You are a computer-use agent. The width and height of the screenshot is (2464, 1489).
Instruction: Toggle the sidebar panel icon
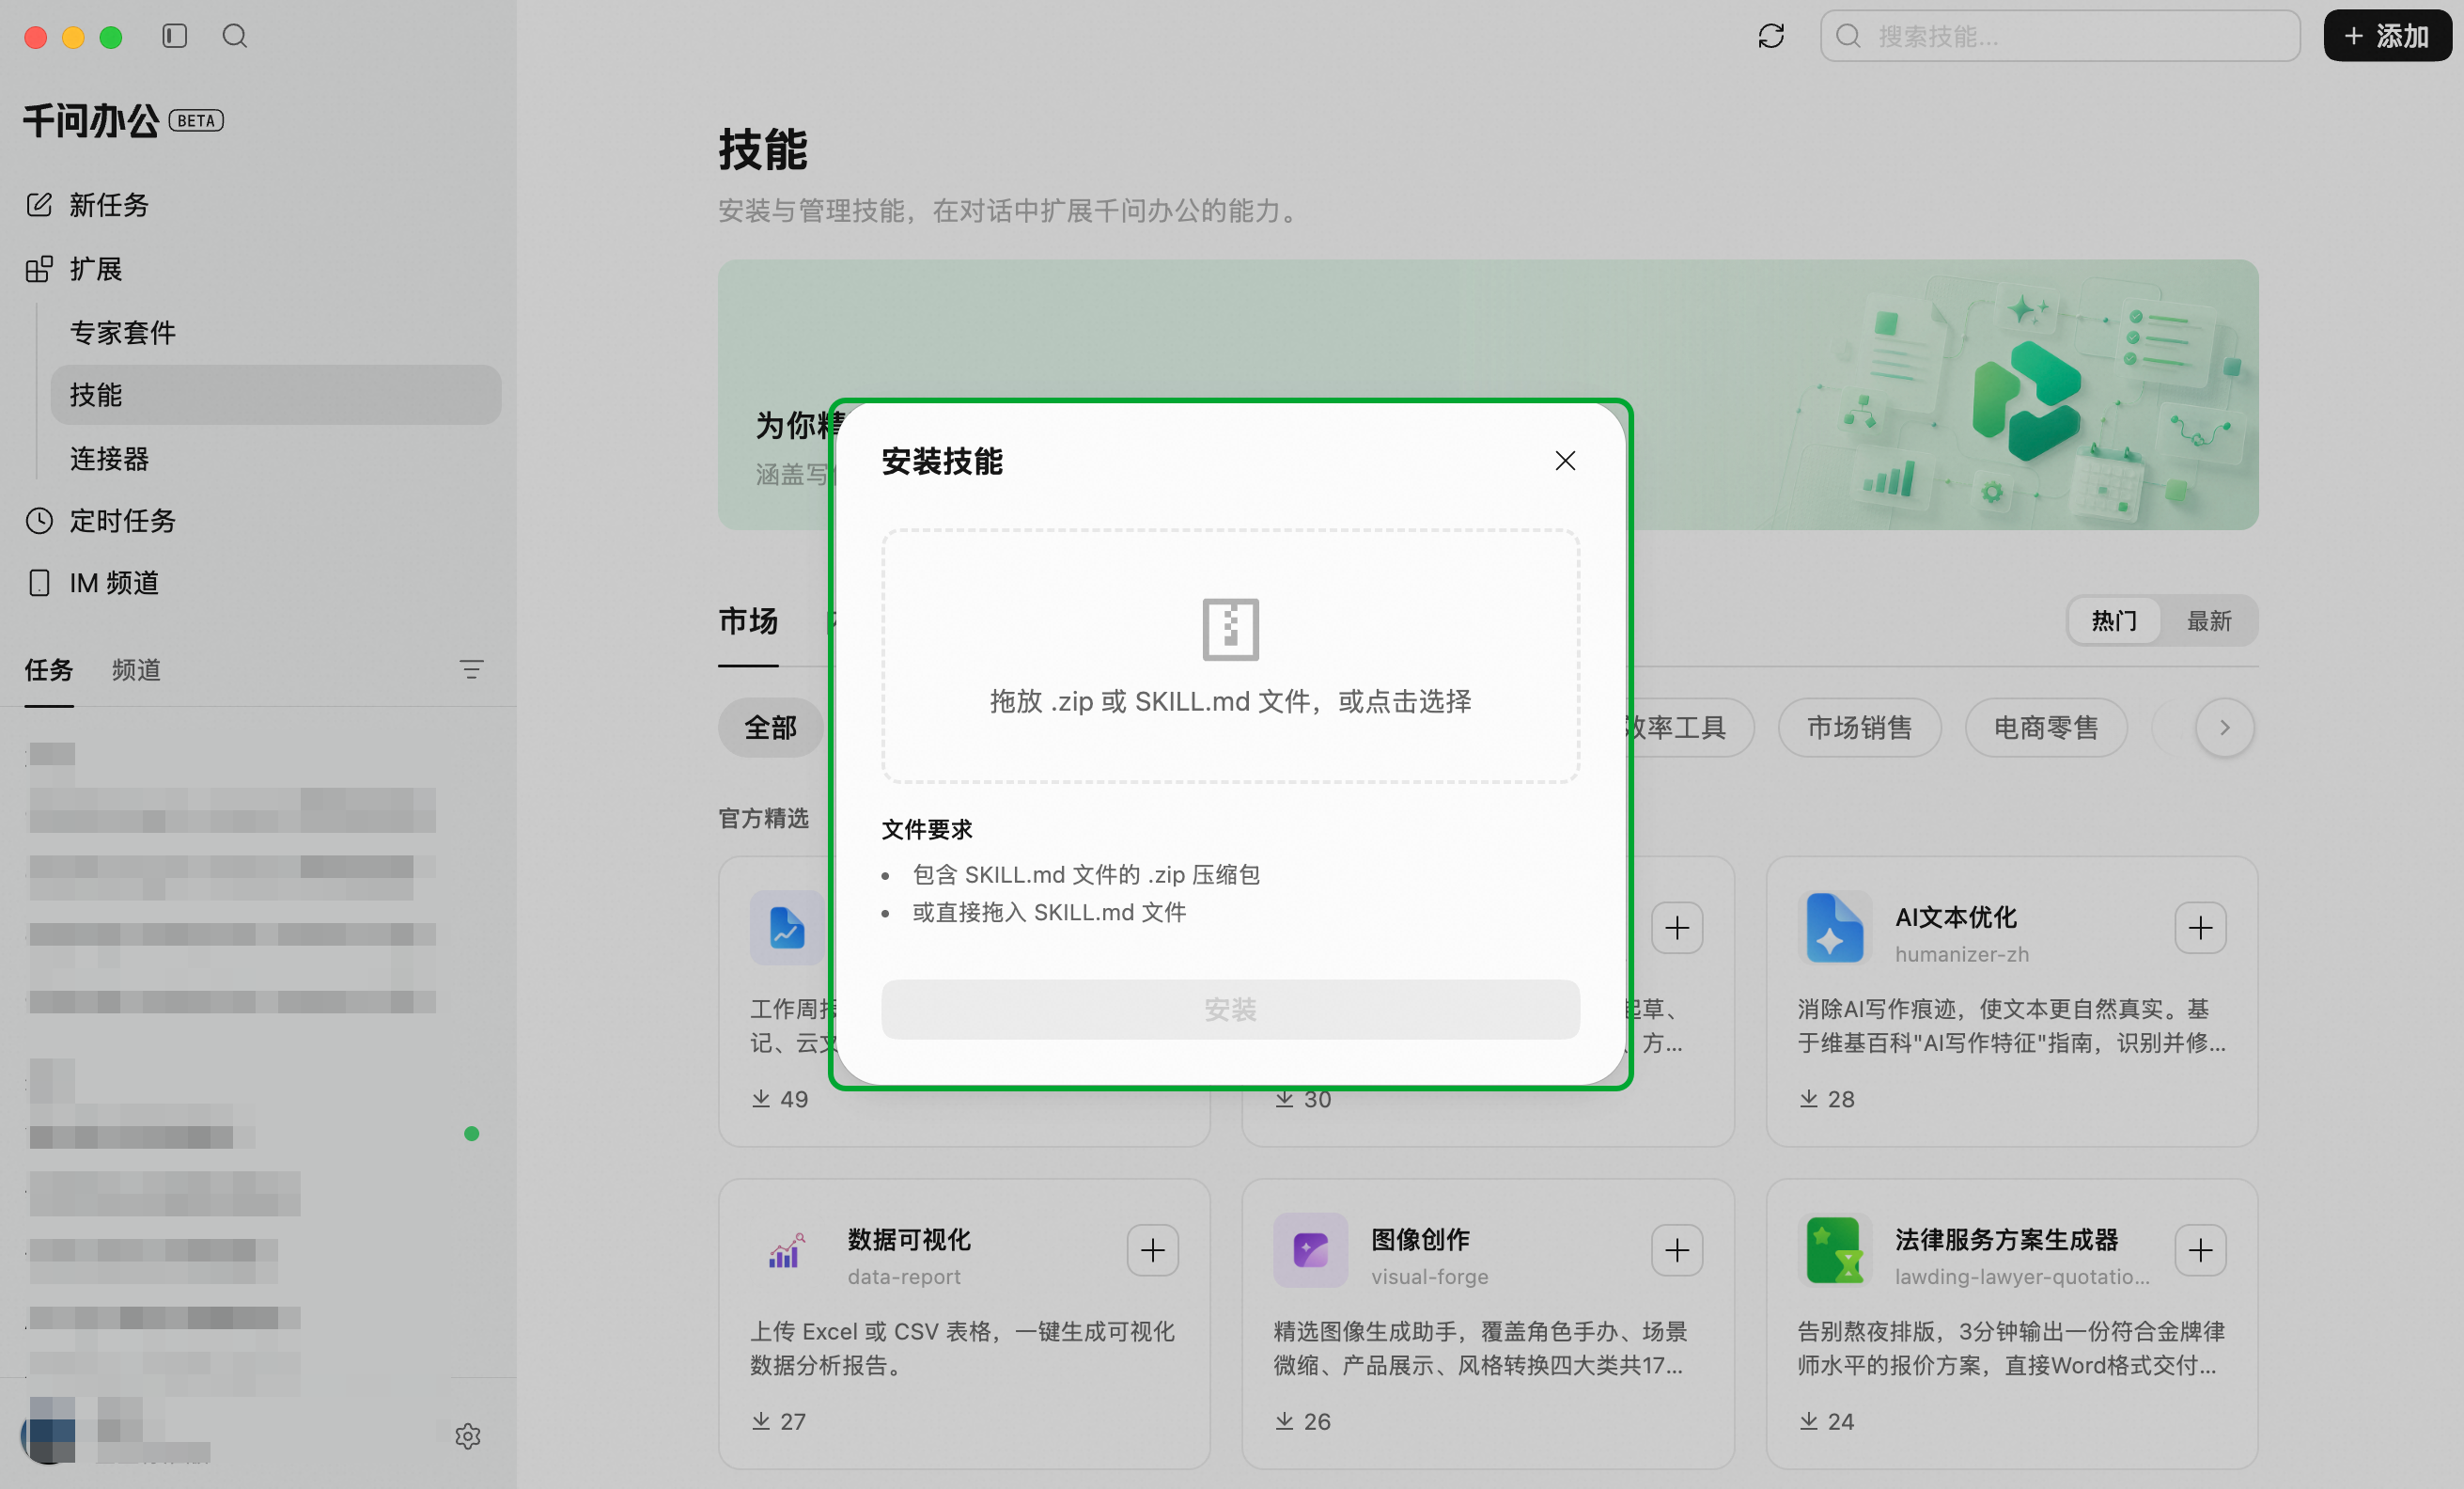(x=175, y=36)
